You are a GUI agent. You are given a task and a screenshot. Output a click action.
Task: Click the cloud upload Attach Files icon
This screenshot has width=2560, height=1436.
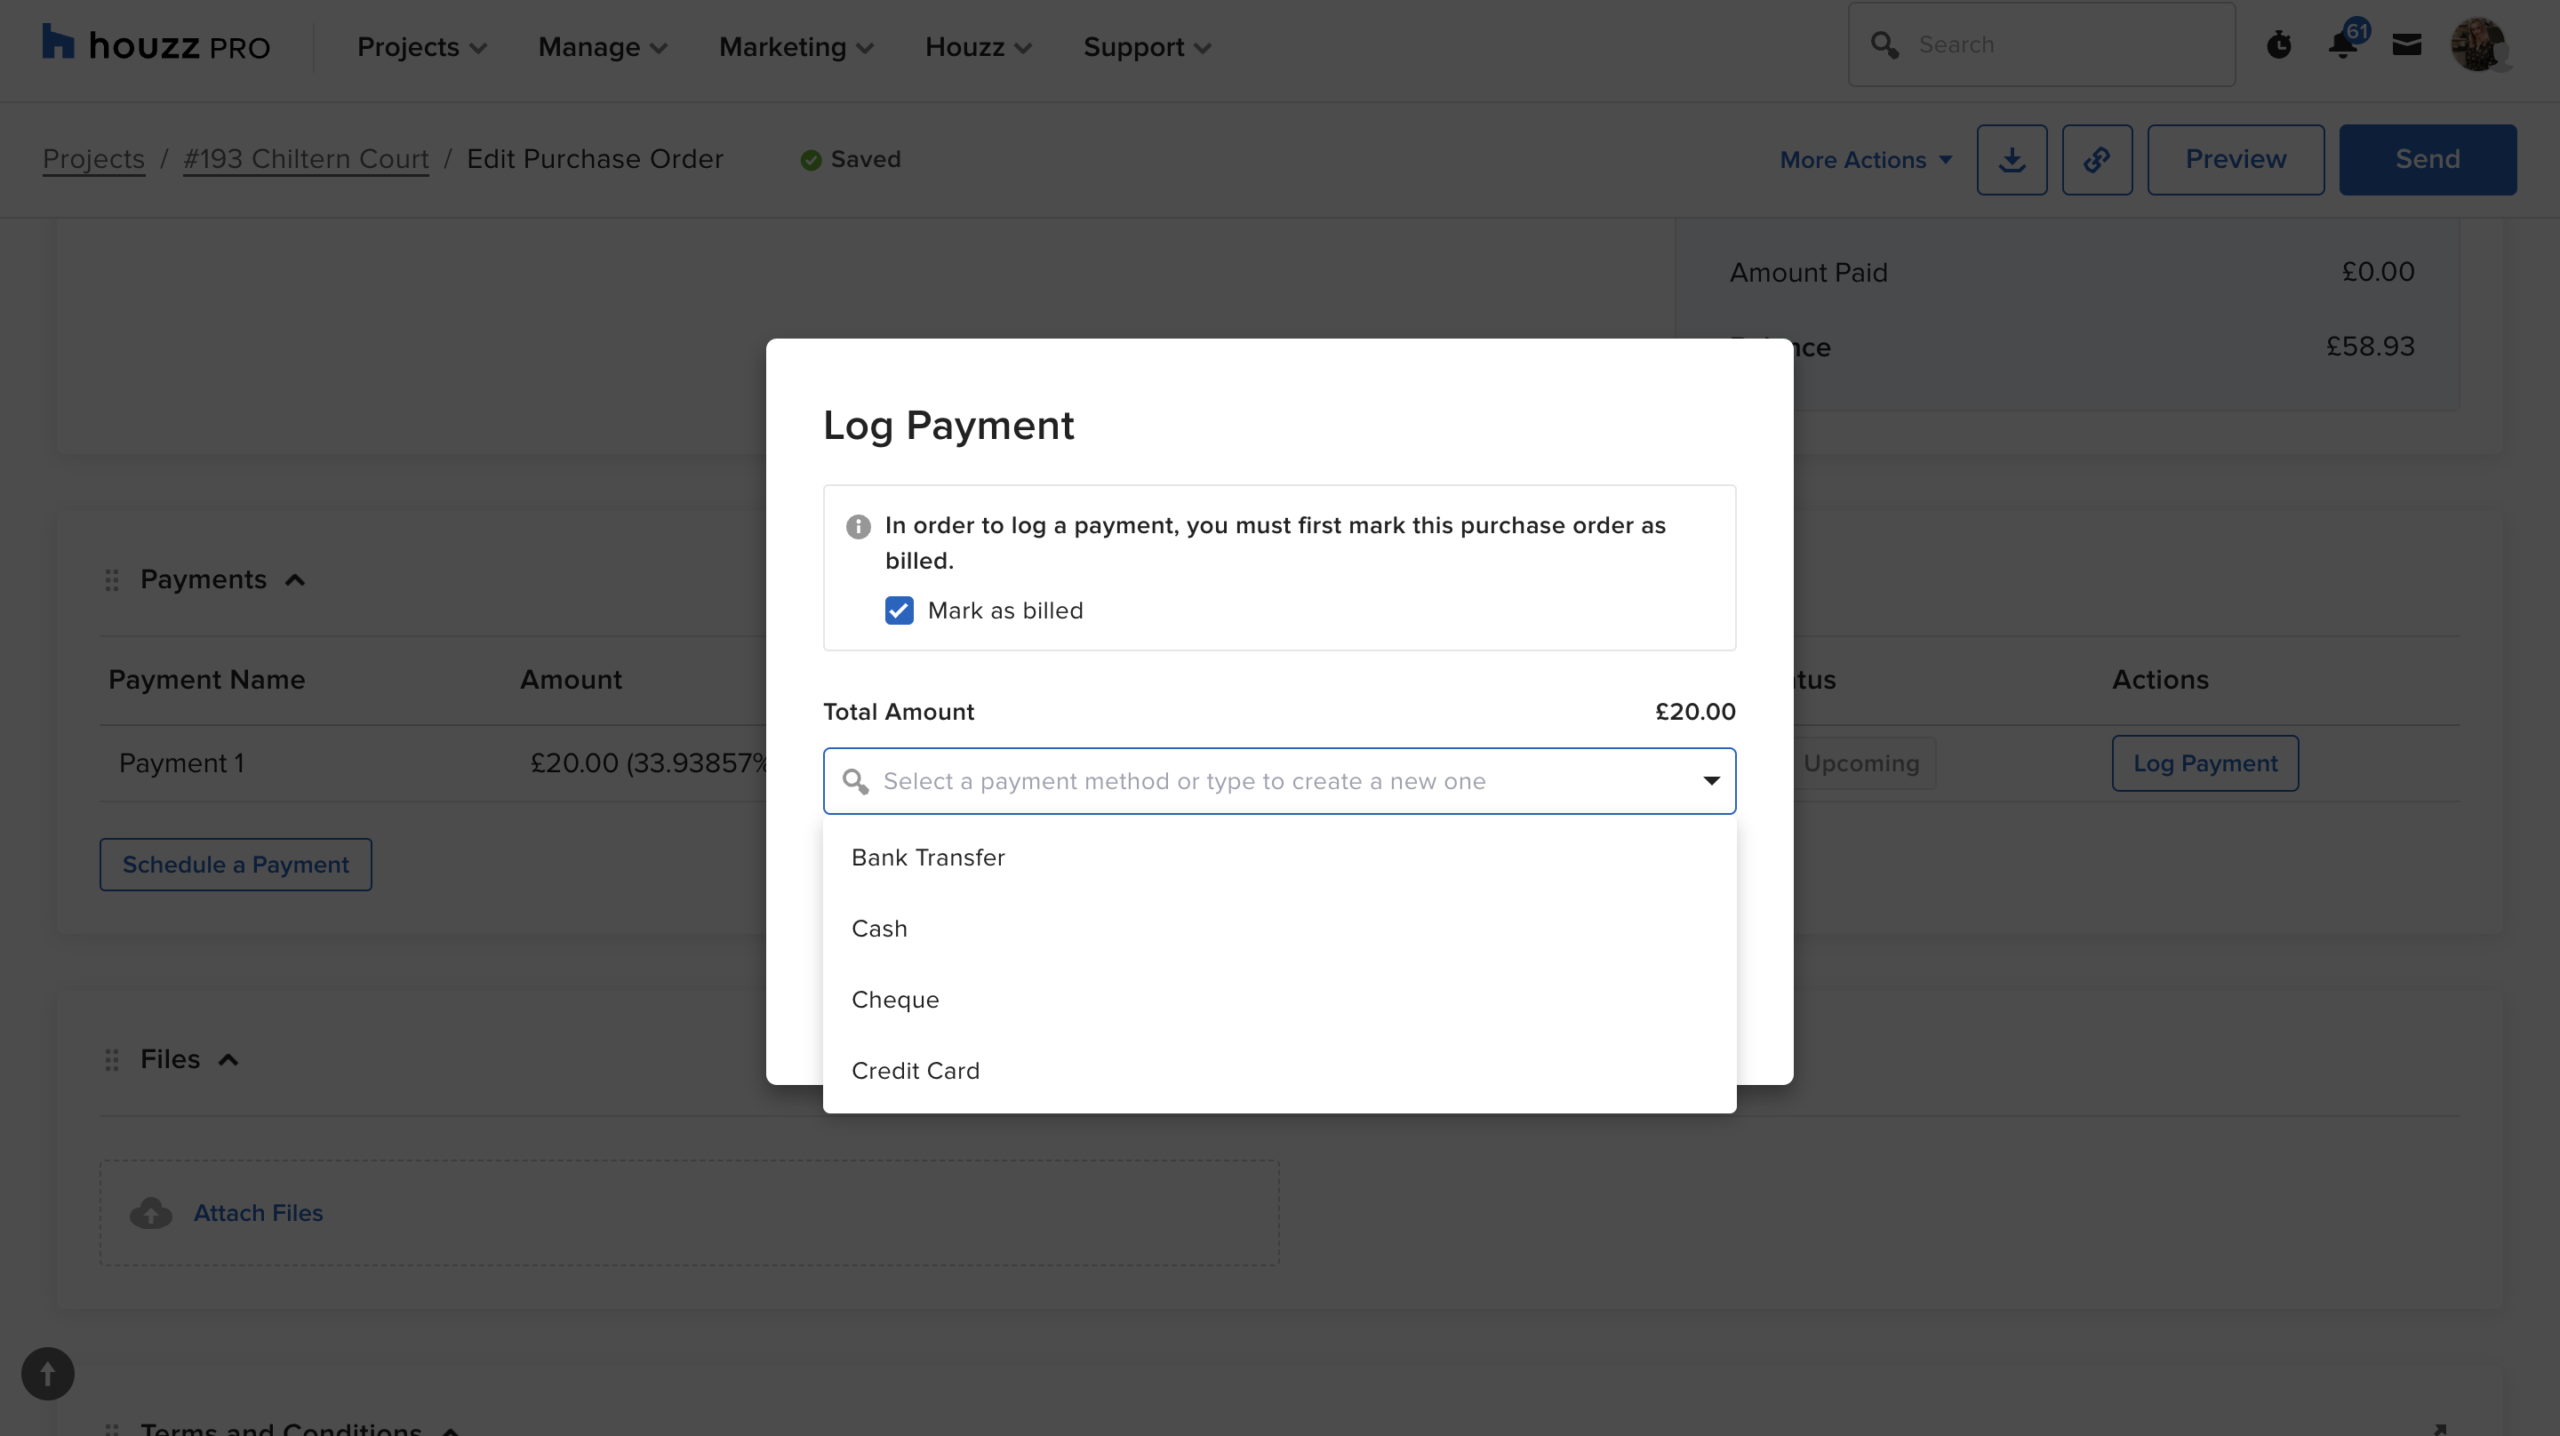click(x=151, y=1213)
